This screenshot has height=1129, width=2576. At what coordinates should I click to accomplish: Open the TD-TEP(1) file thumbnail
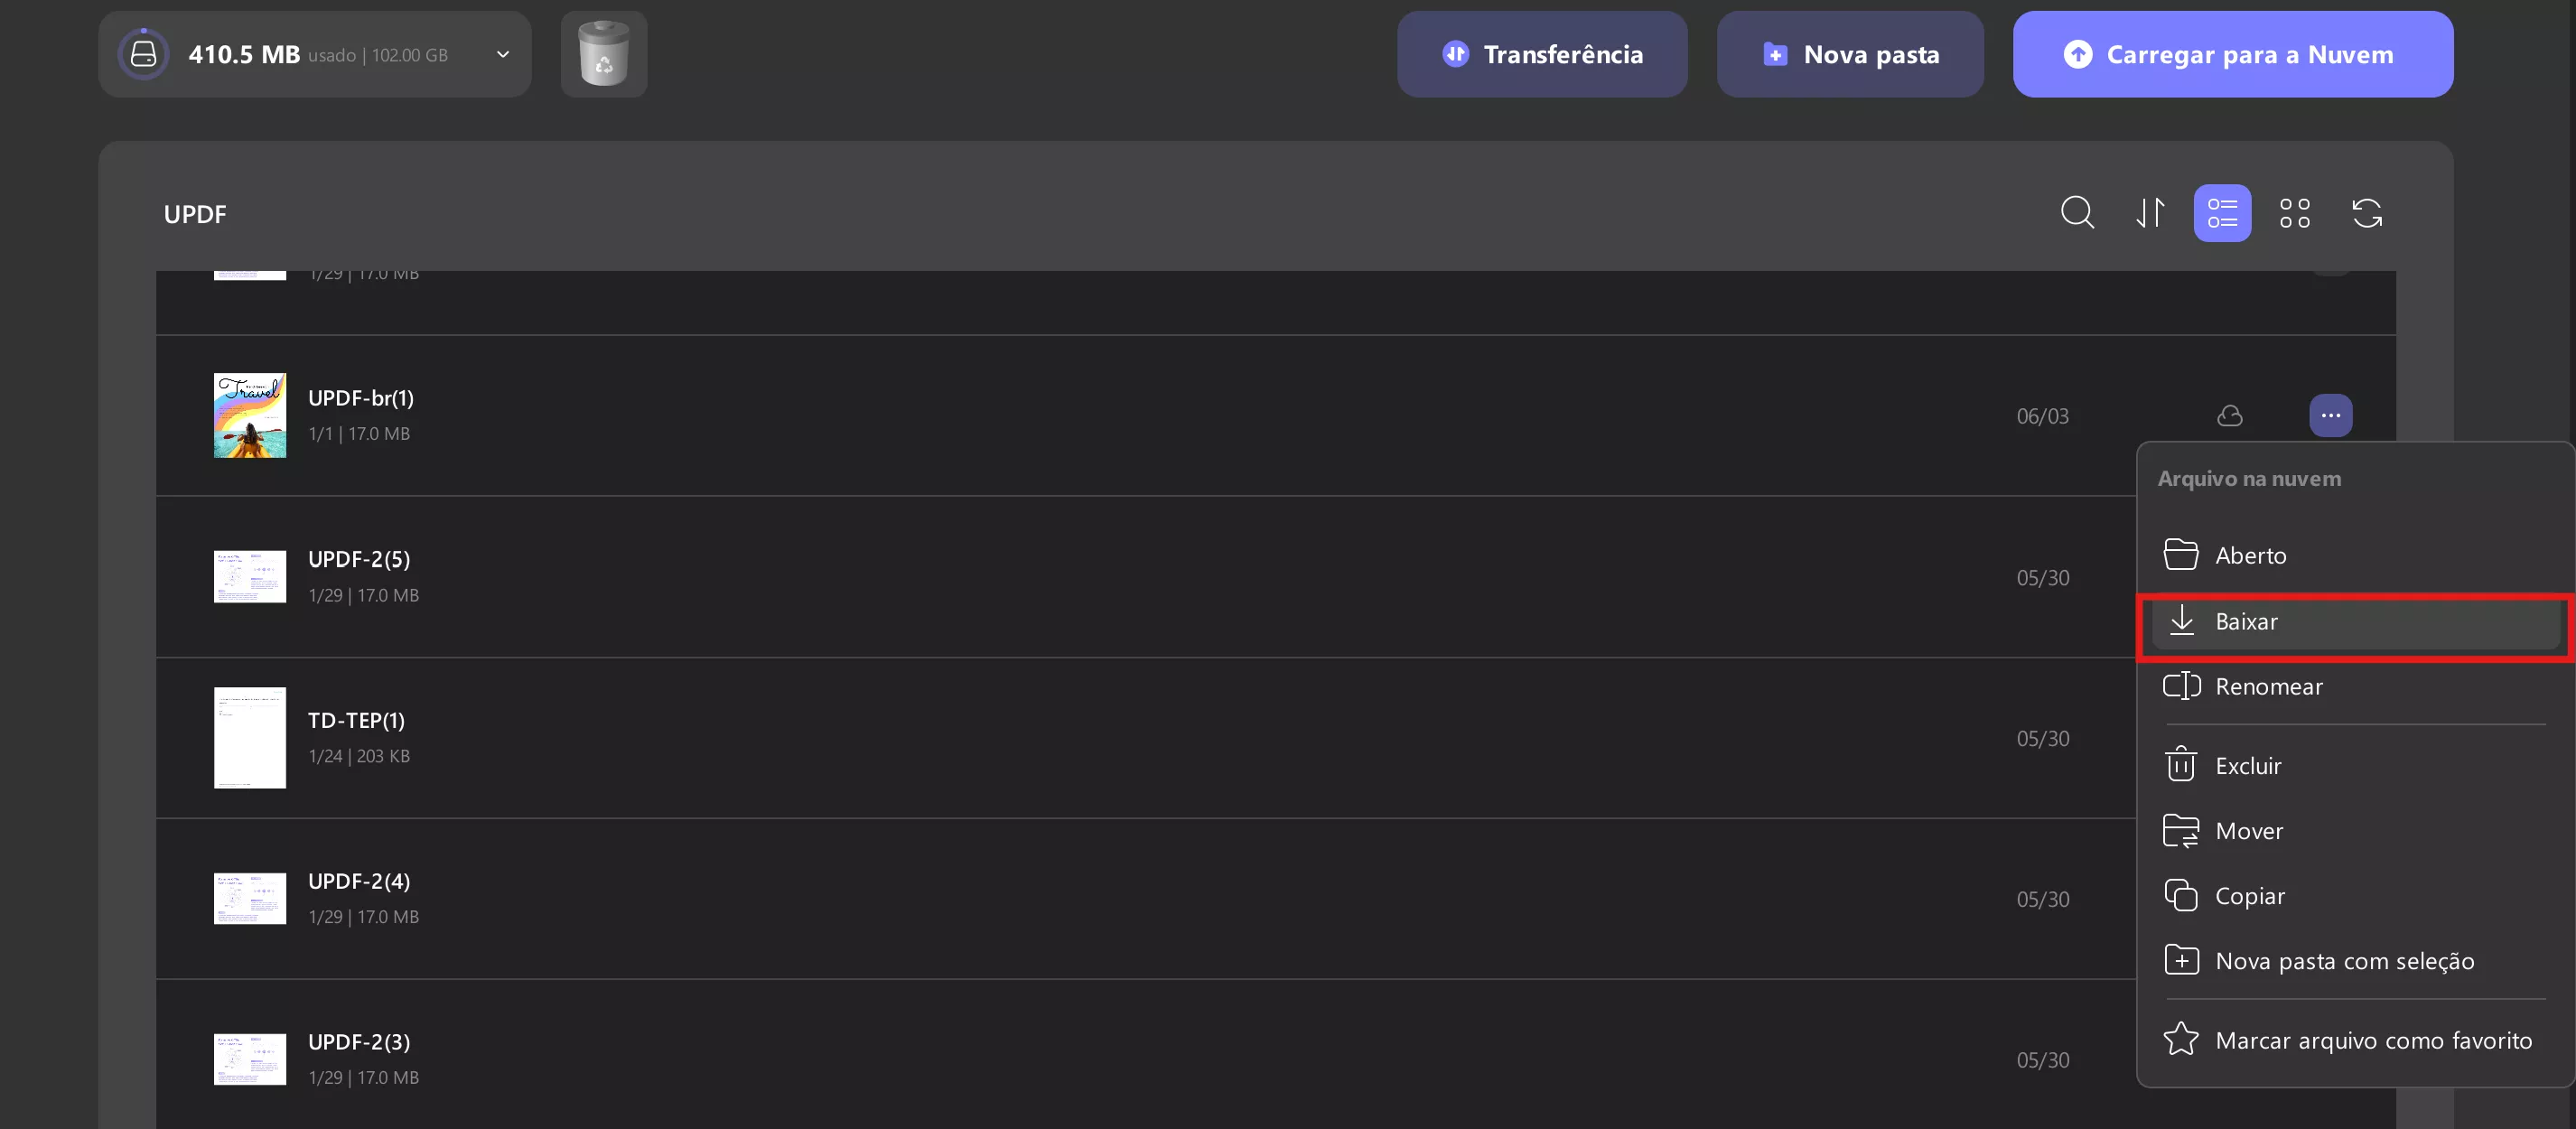(249, 738)
